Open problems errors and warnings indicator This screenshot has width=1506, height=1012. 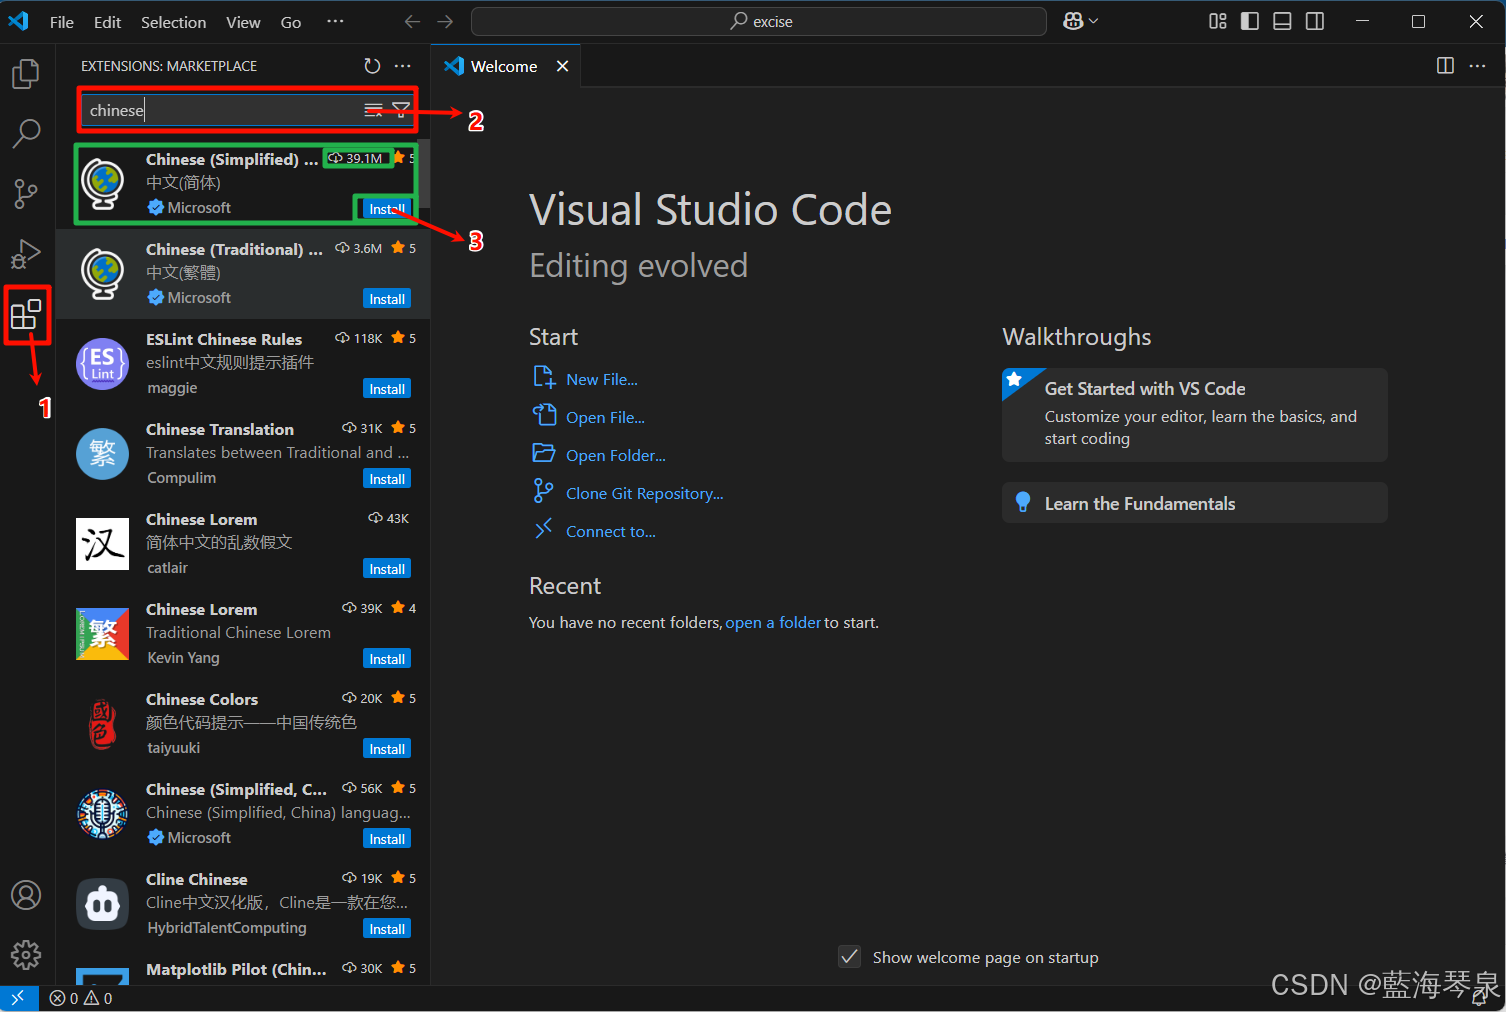[81, 998]
